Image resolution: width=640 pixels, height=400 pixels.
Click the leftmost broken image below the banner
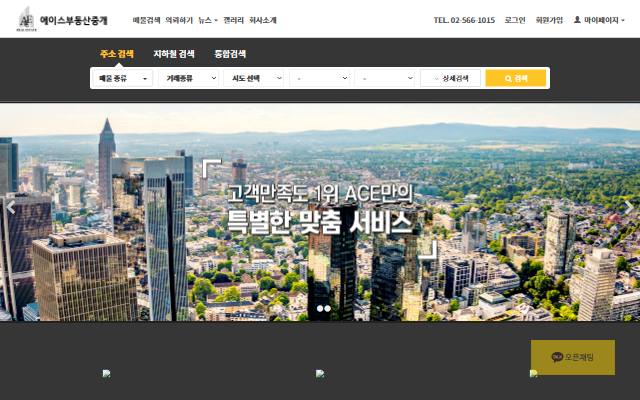pyautogui.click(x=106, y=373)
